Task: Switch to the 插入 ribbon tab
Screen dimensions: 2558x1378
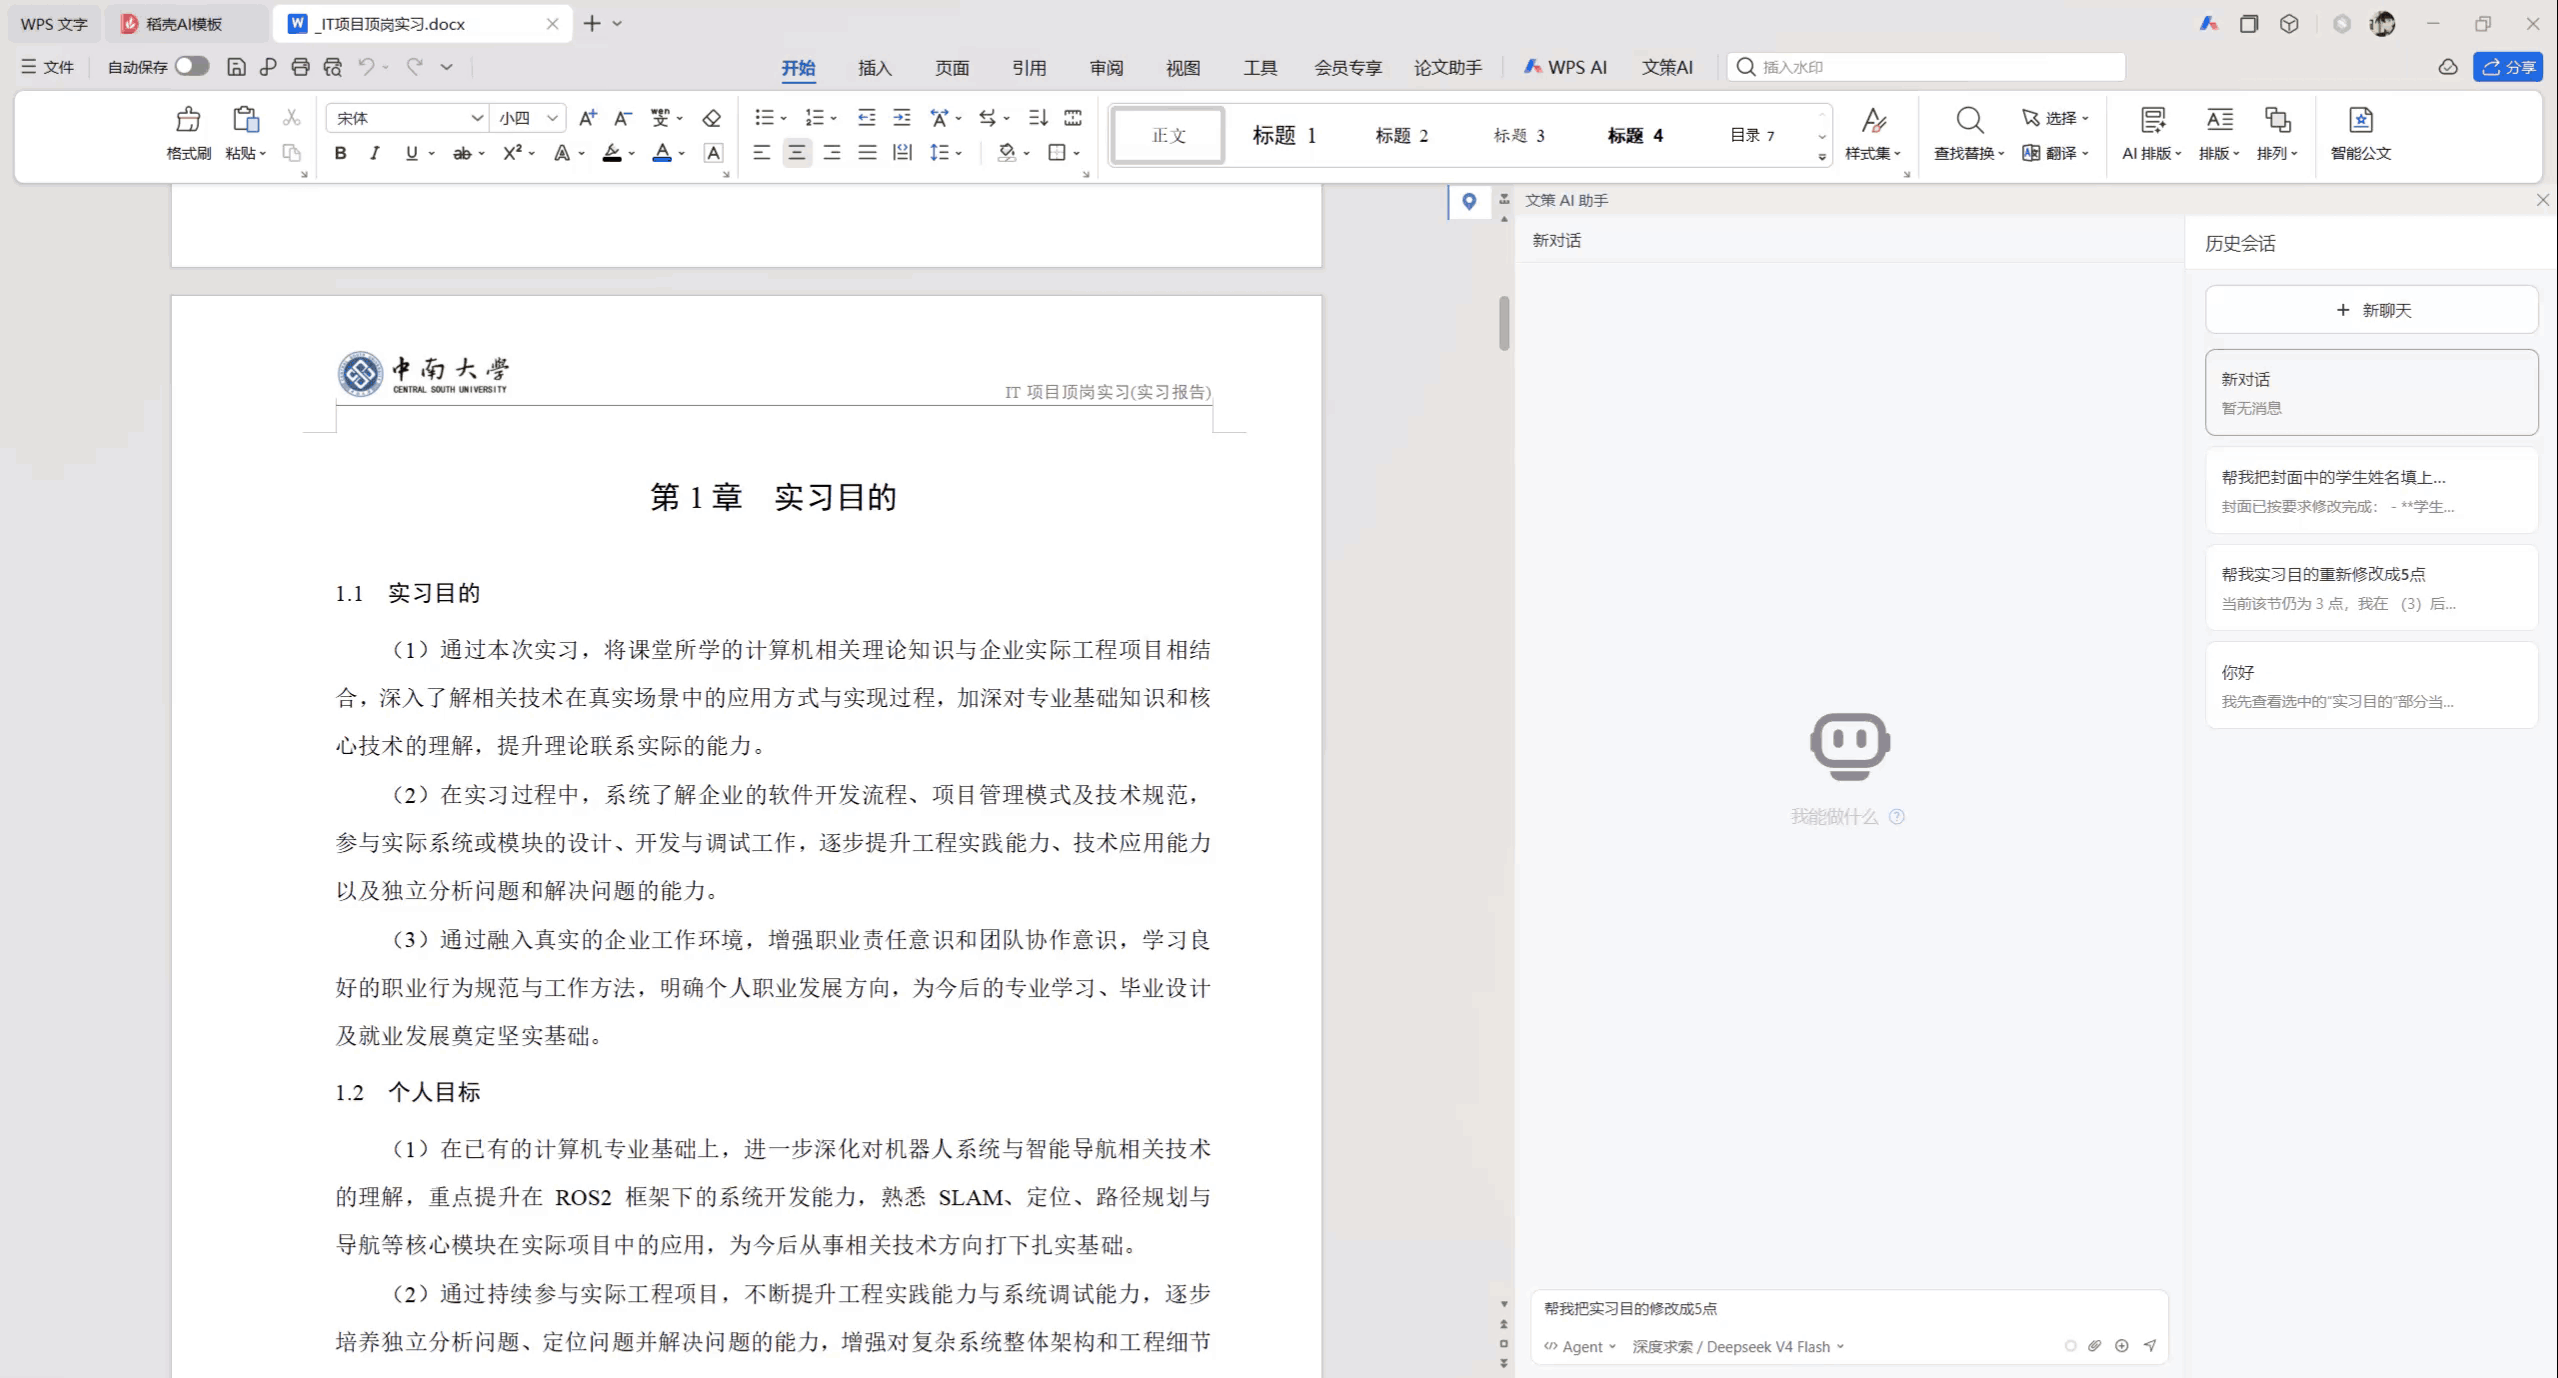Action: coord(874,68)
